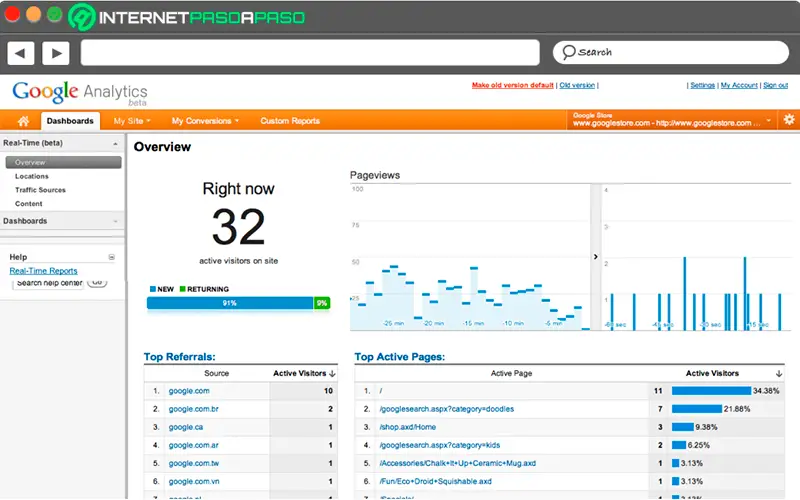Open the My Site dropdown menu
800x500 pixels.
tap(132, 121)
